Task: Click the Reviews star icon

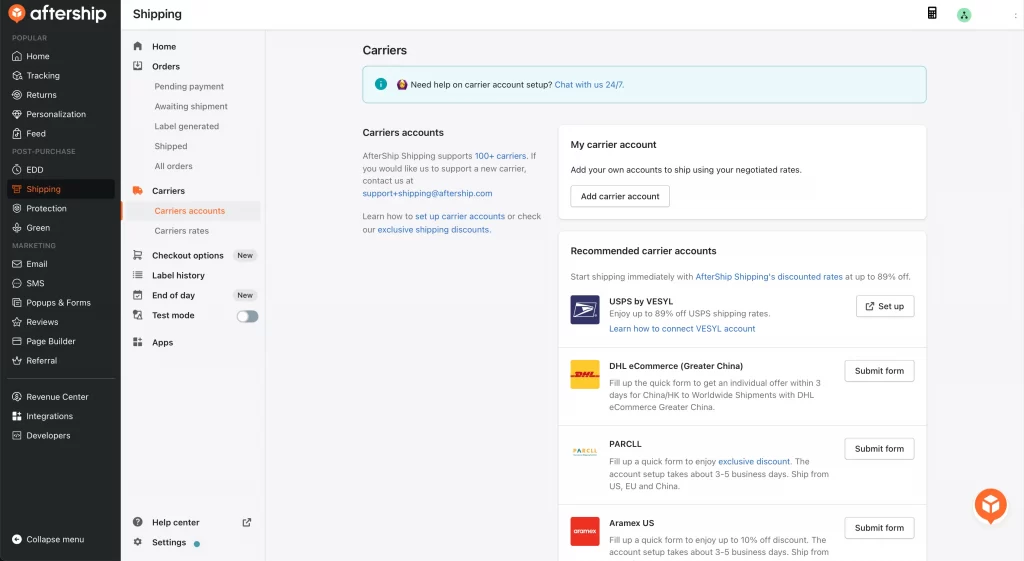Action: [x=17, y=322]
